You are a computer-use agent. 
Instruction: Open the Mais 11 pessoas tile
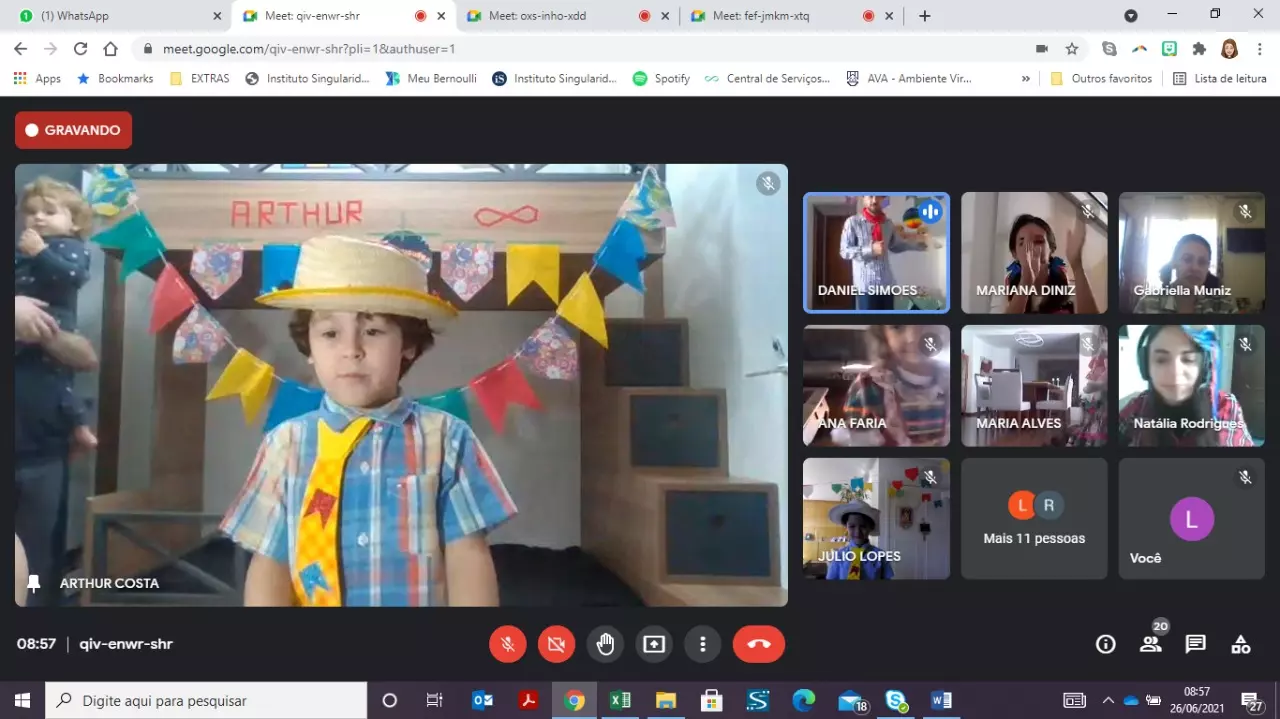pos(1034,519)
